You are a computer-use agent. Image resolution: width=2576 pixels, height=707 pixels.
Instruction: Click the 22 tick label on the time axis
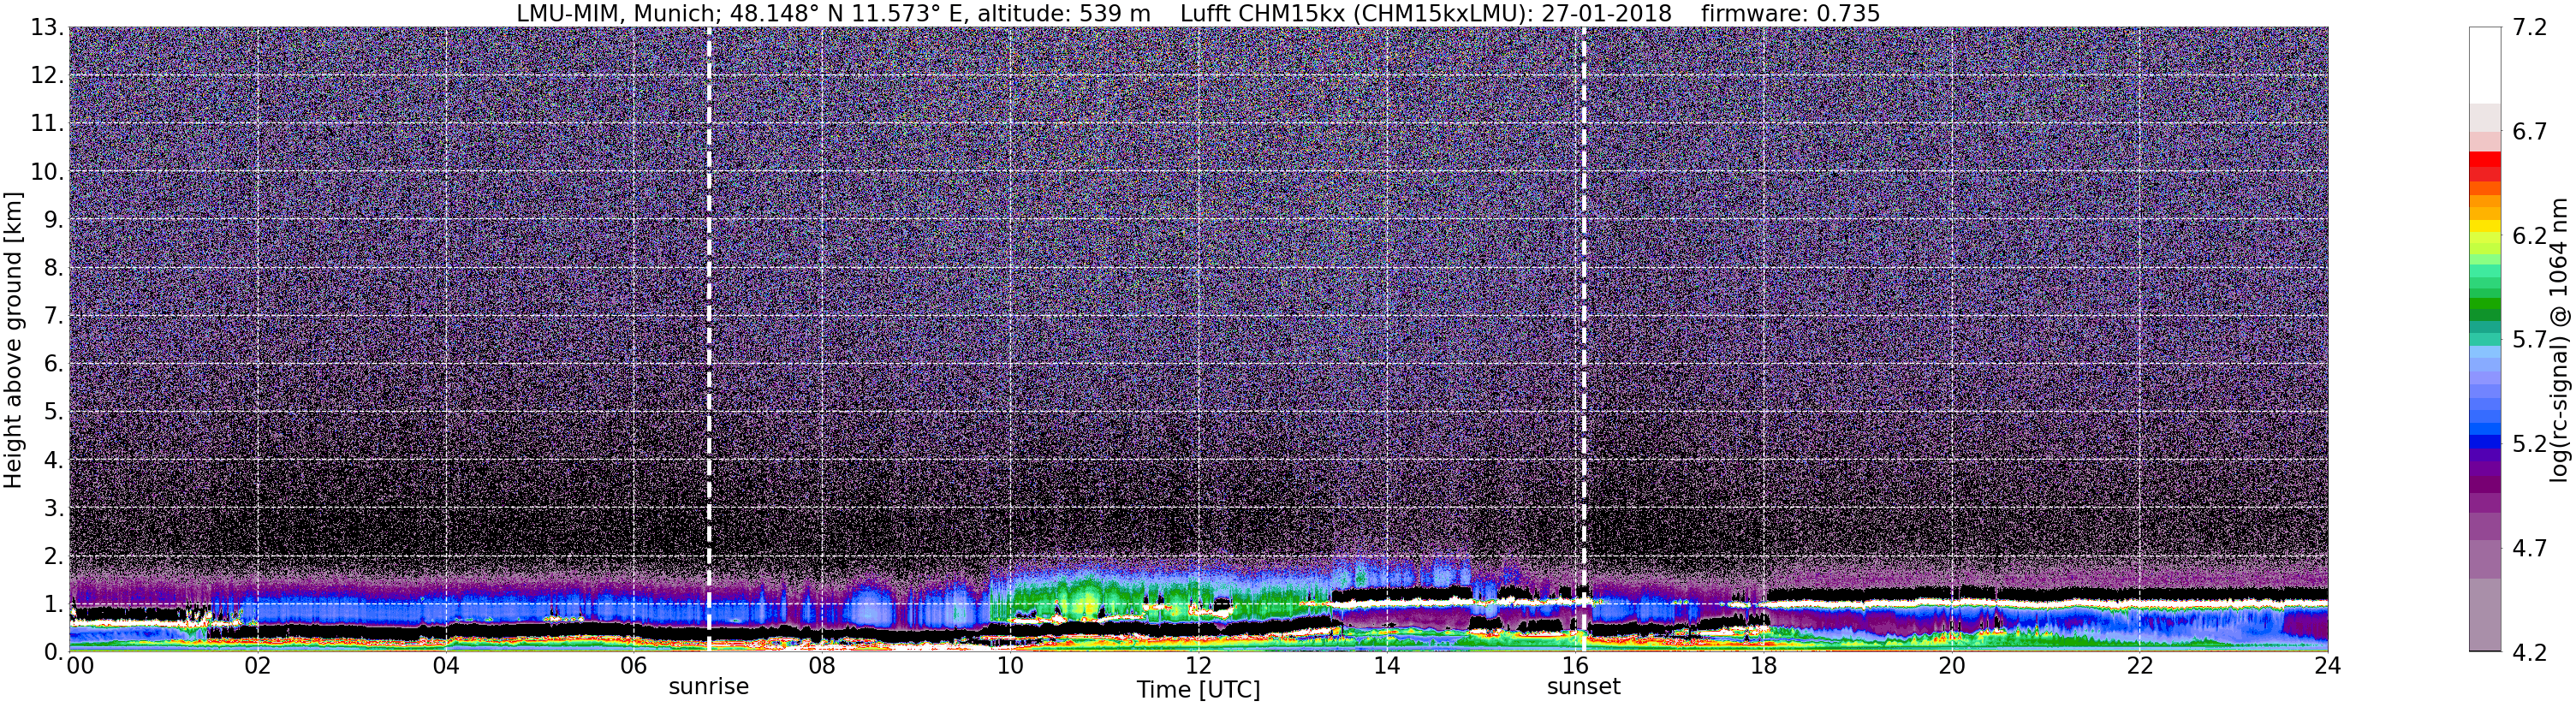coord(2140,666)
